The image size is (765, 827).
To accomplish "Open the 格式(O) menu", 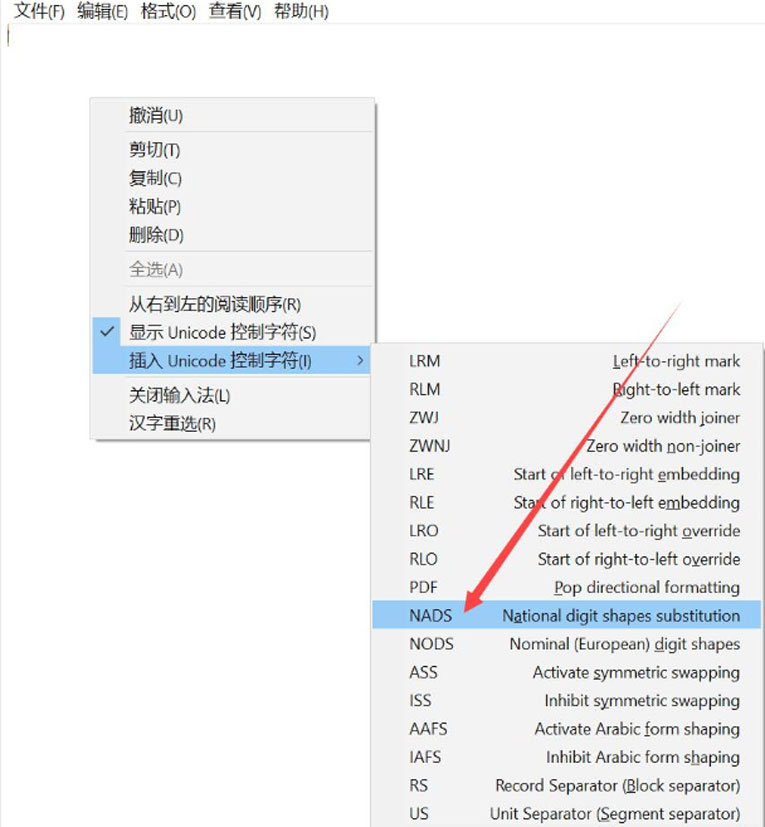I will pyautogui.click(x=168, y=12).
